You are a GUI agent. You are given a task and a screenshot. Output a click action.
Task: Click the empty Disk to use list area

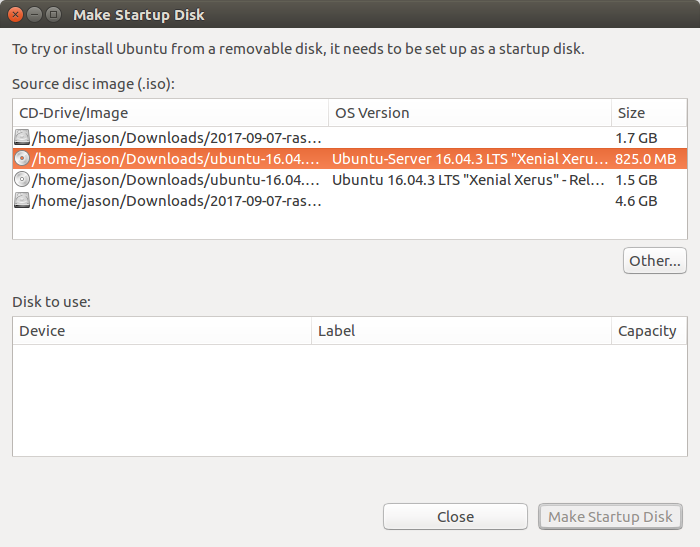pyautogui.click(x=350, y=400)
